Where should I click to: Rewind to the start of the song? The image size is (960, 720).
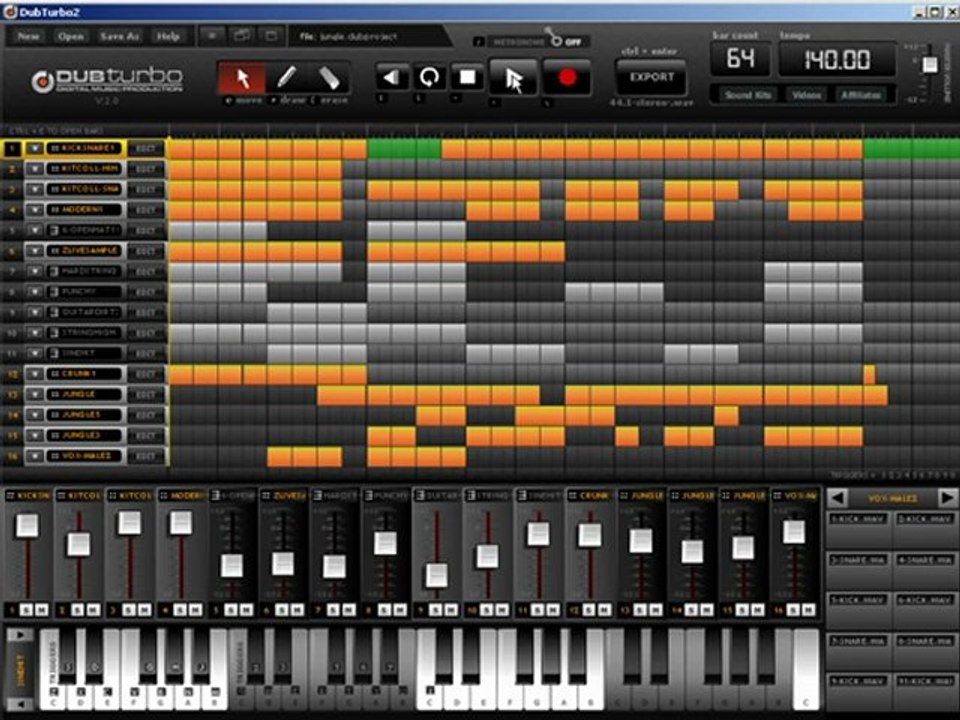pos(392,78)
